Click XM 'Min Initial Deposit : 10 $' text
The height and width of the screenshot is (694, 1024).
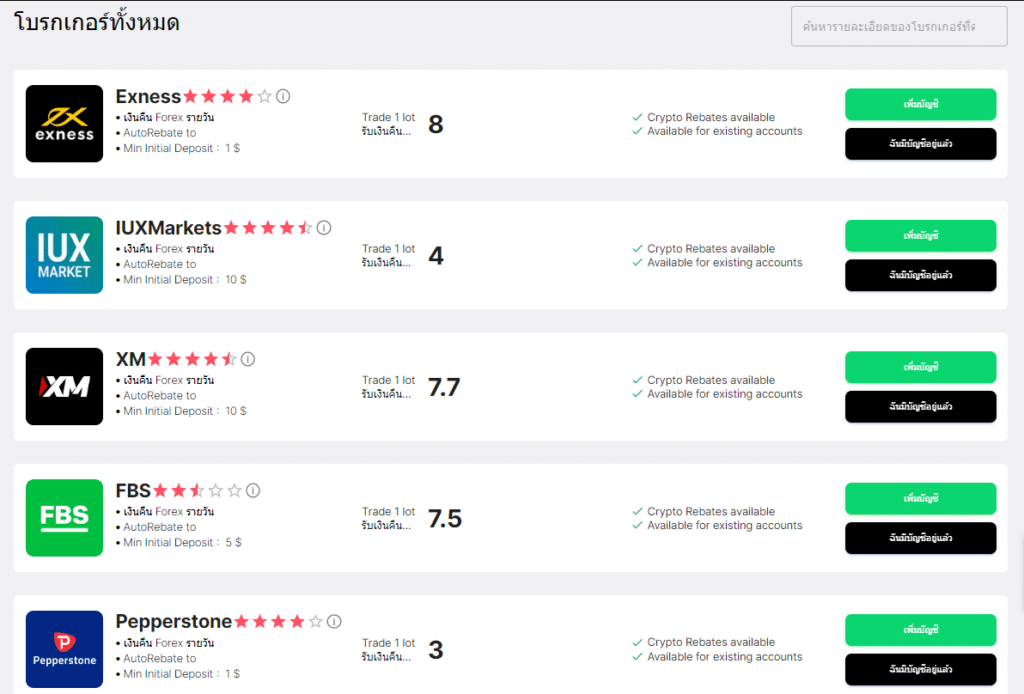click(x=185, y=411)
